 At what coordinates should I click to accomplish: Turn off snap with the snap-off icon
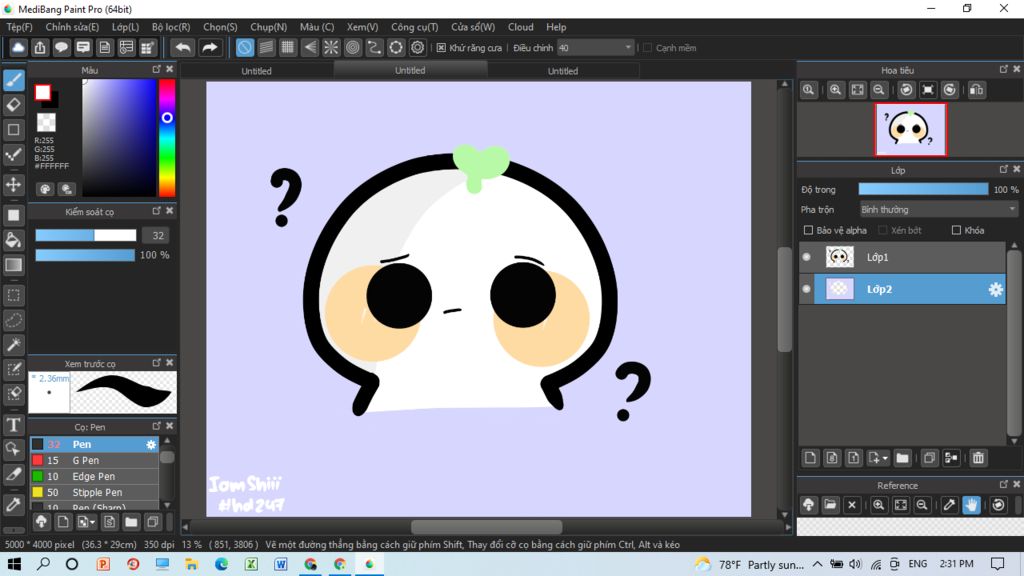(244, 48)
